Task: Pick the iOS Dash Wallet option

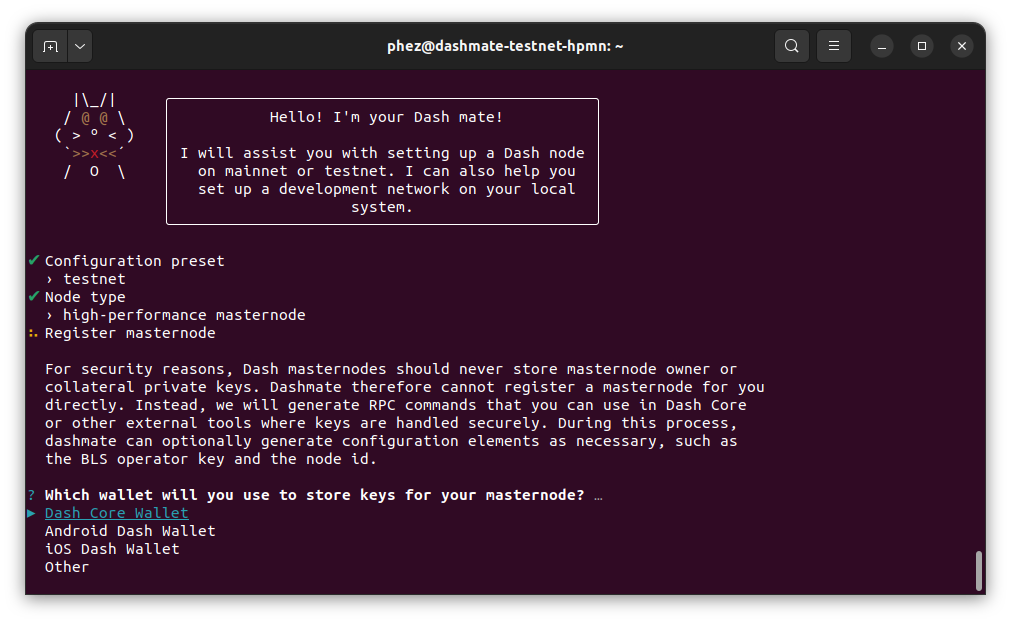Action: pos(112,549)
